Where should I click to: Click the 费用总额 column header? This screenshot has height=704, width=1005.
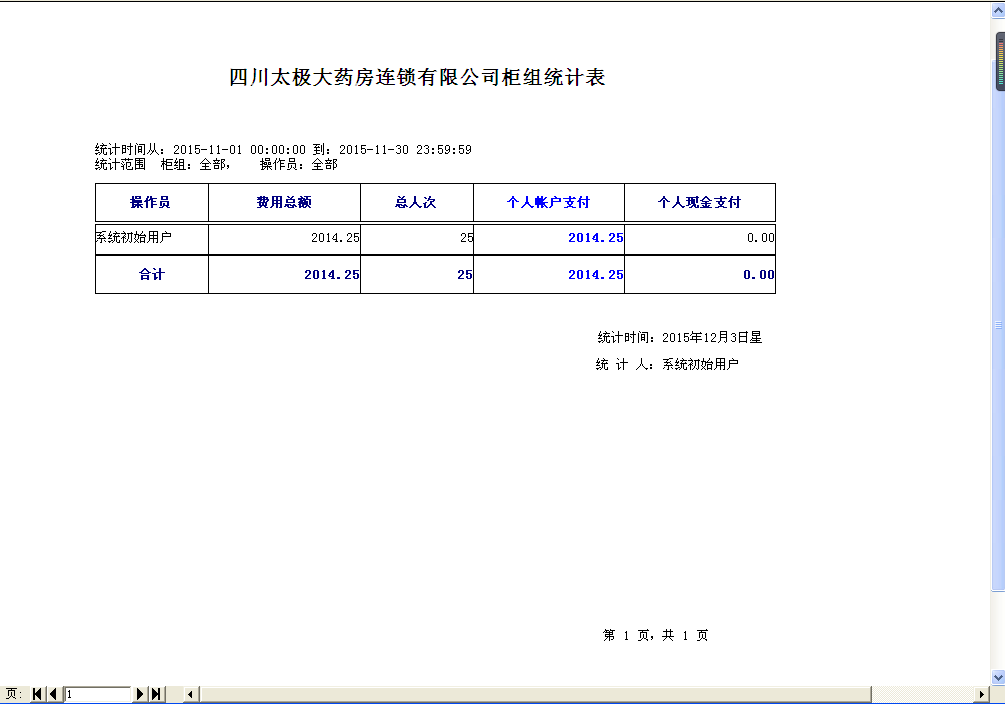coord(285,203)
